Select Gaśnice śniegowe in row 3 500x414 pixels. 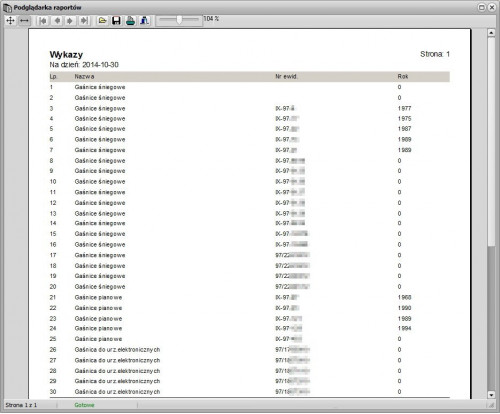100,109
